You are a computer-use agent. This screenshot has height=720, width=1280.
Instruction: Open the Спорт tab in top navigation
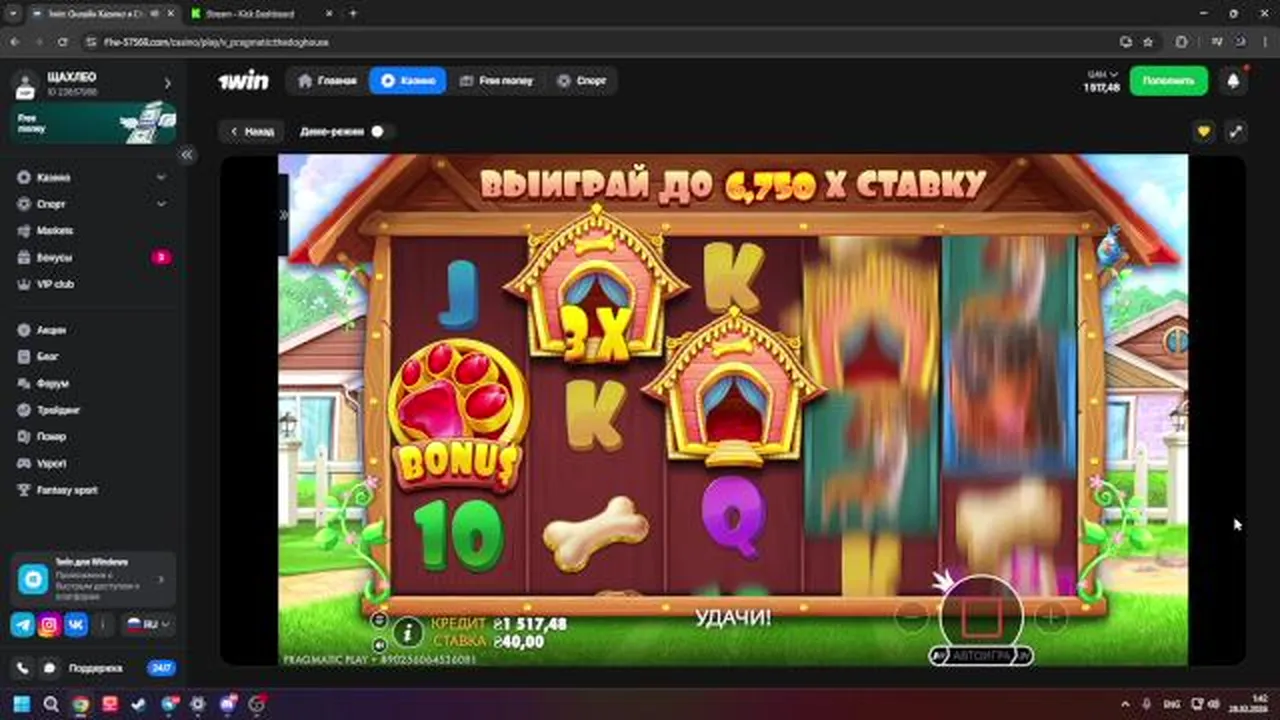click(582, 81)
